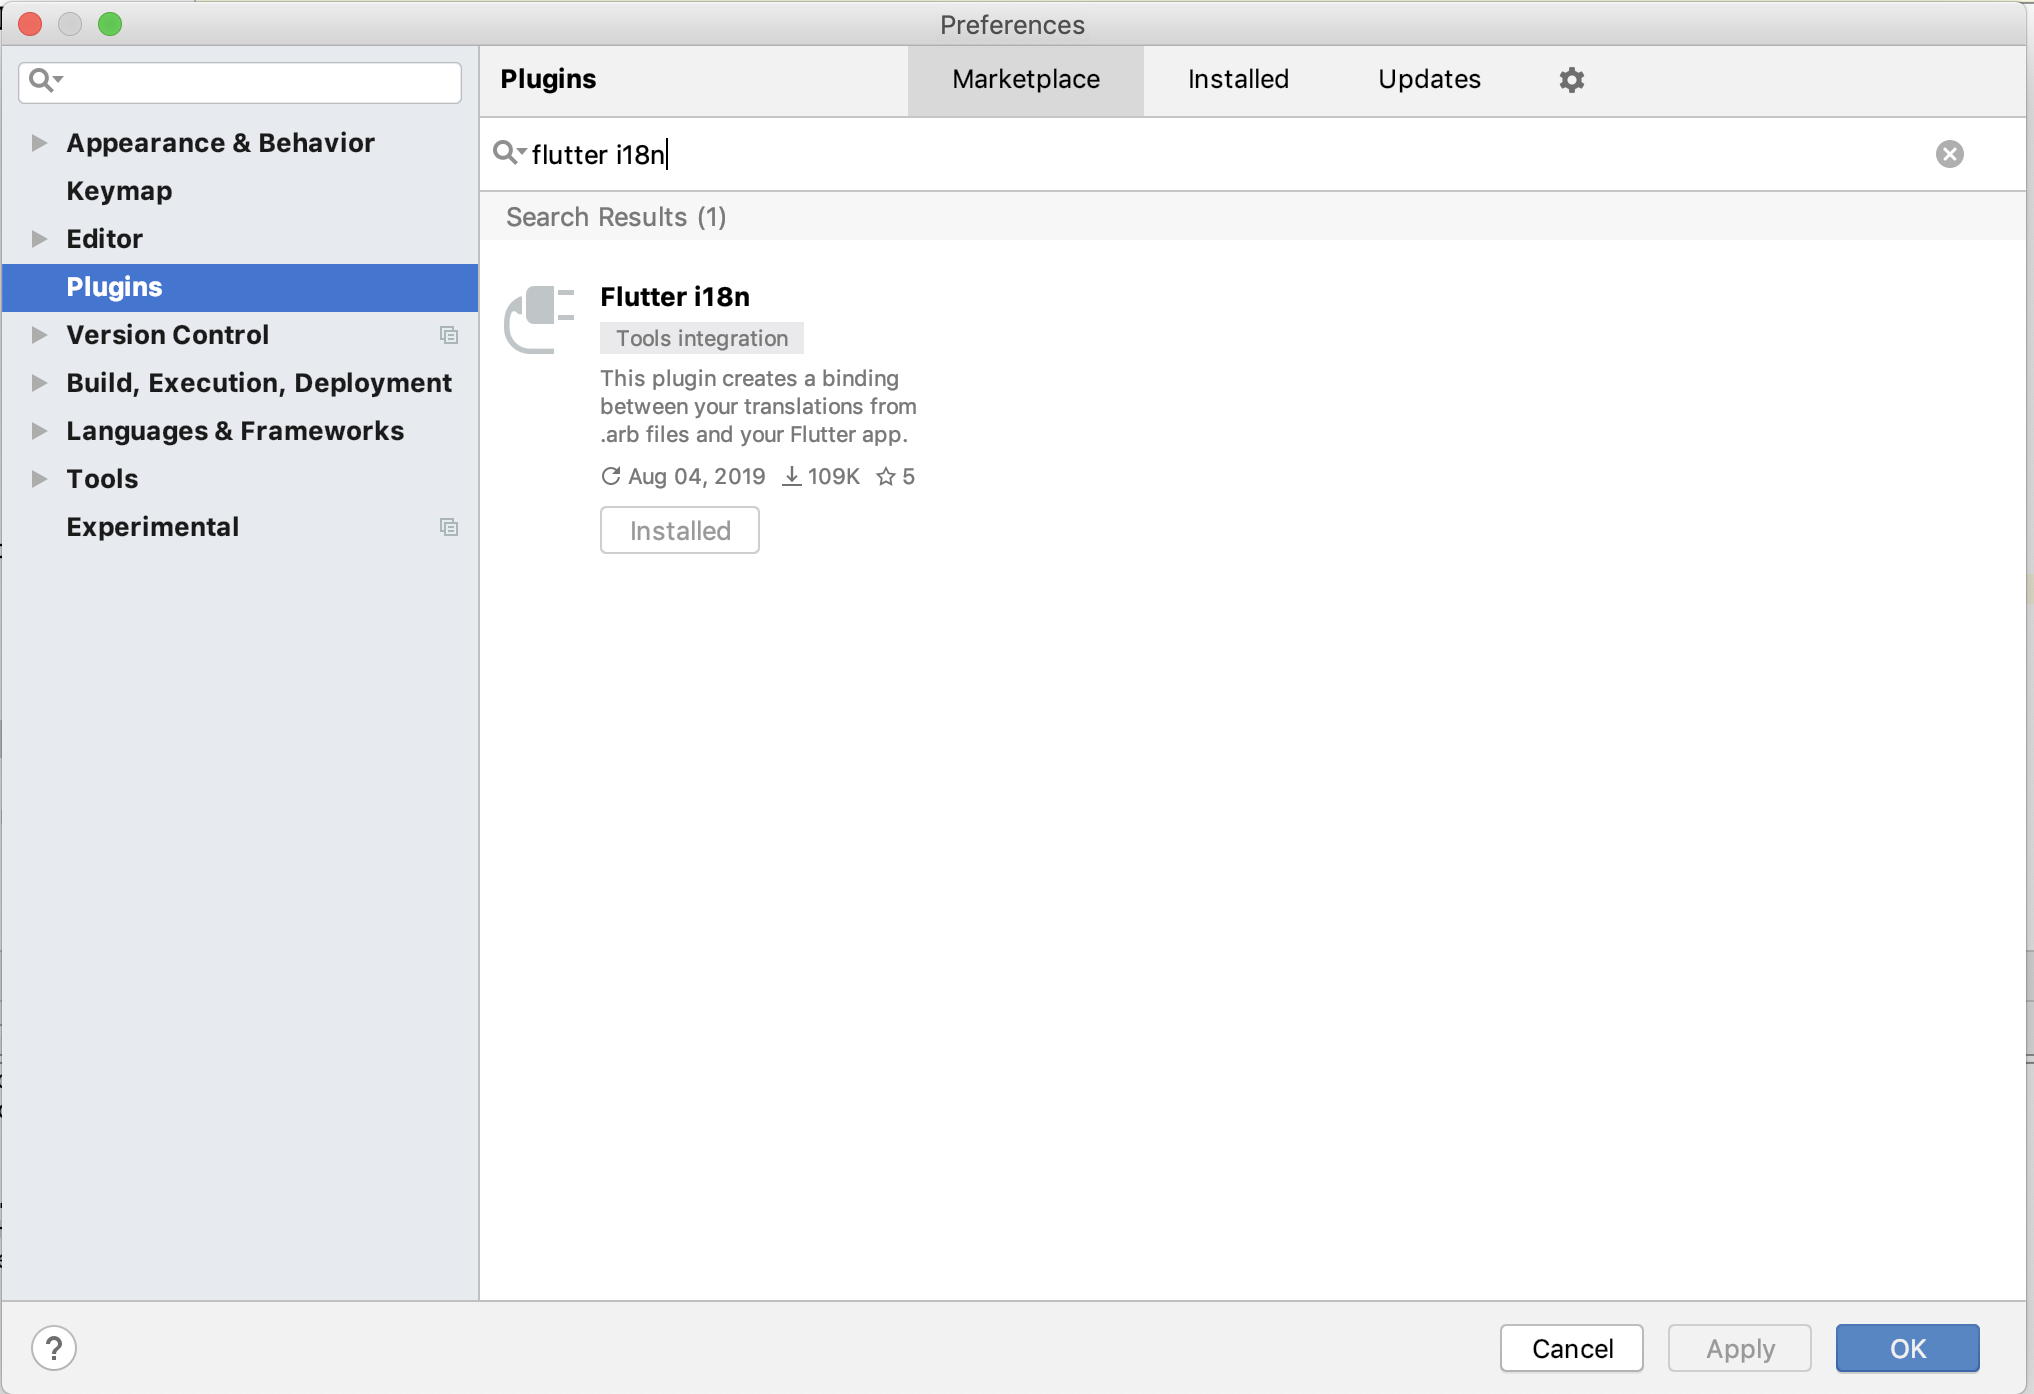
Task: Click the Tools integration tag
Action: point(701,338)
